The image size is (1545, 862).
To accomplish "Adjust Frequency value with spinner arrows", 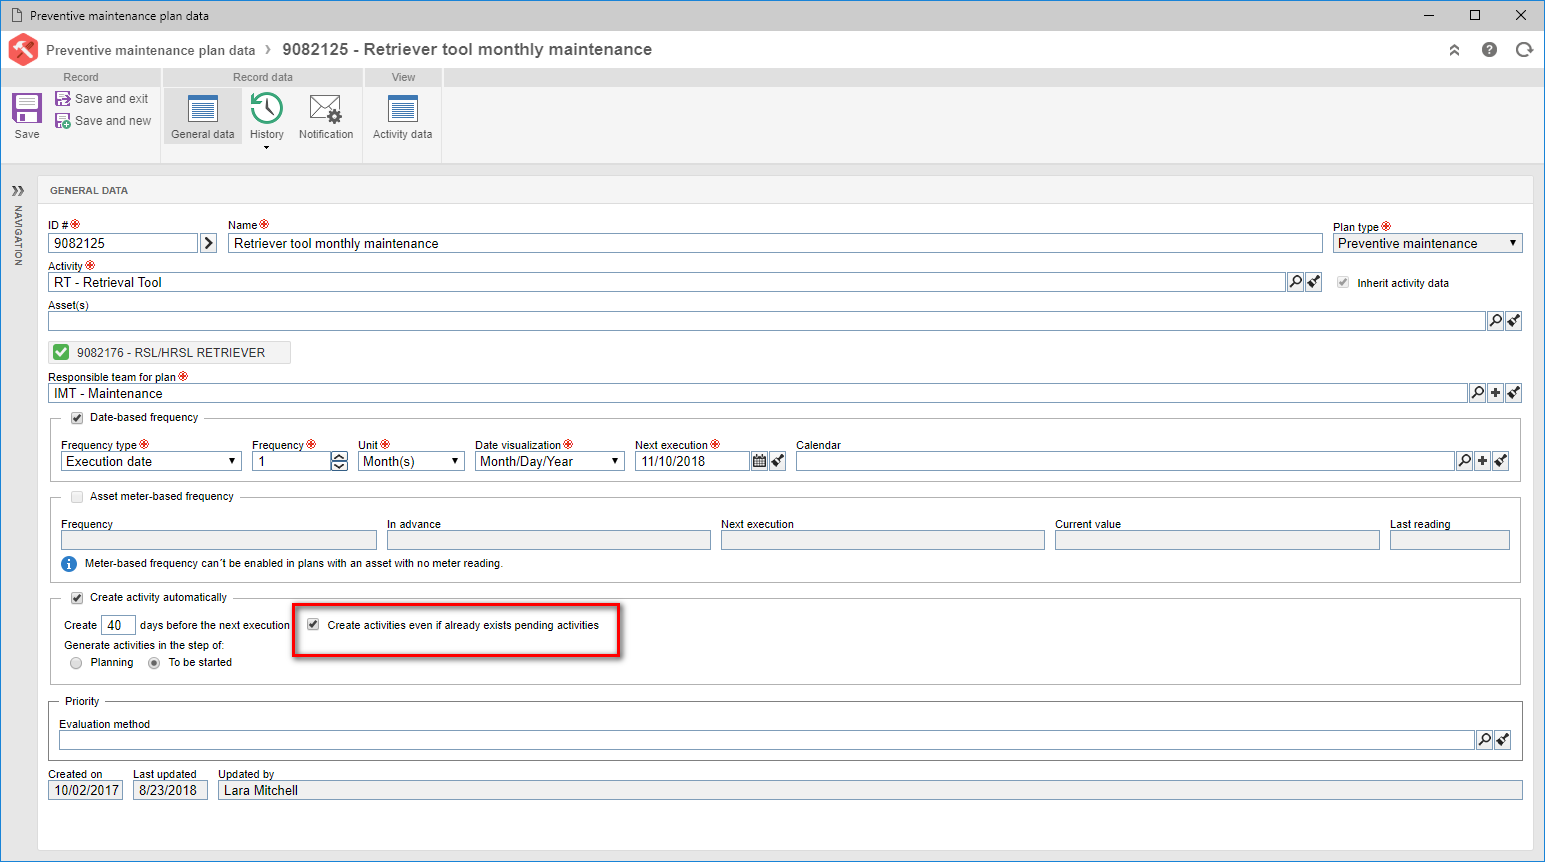I will [x=340, y=461].
